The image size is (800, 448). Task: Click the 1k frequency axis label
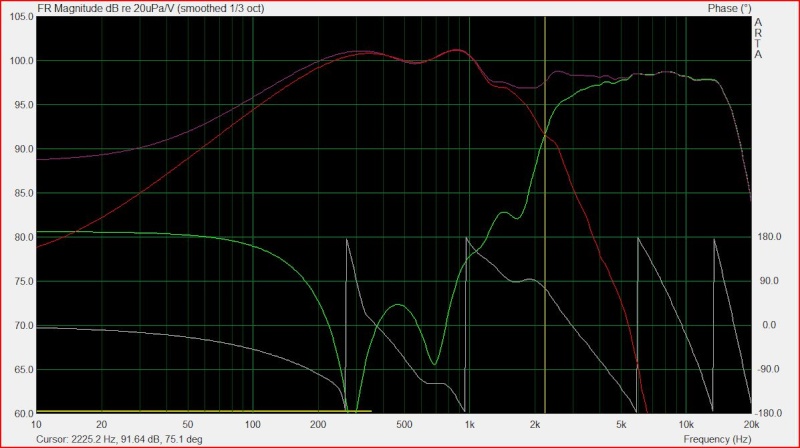click(x=469, y=425)
